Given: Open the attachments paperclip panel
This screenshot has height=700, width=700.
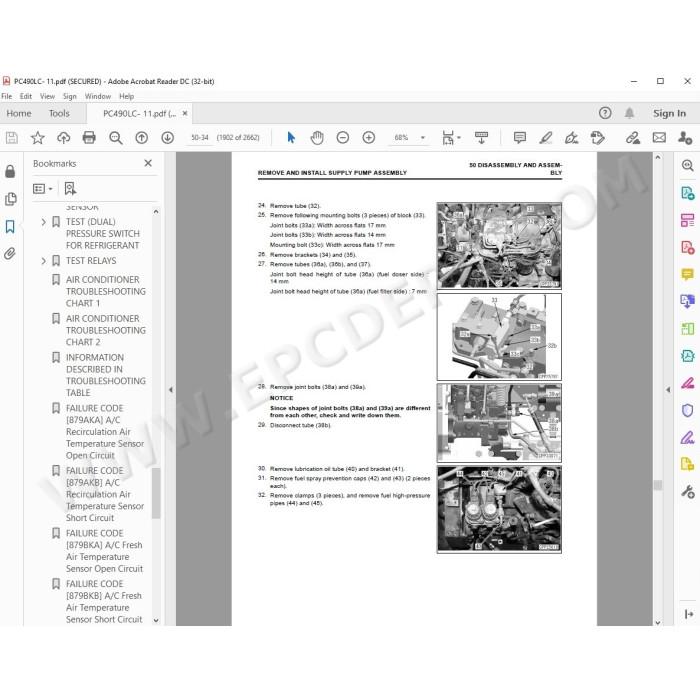Looking at the screenshot, I should [10, 254].
